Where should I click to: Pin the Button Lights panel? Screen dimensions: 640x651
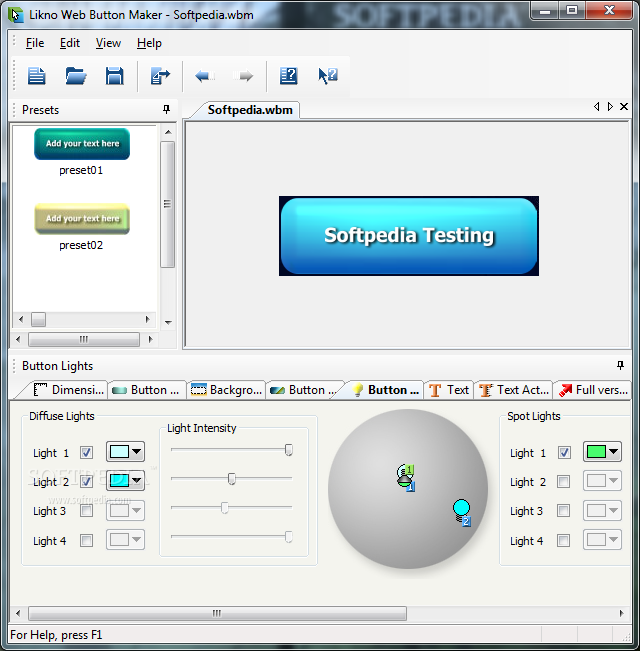pos(620,365)
